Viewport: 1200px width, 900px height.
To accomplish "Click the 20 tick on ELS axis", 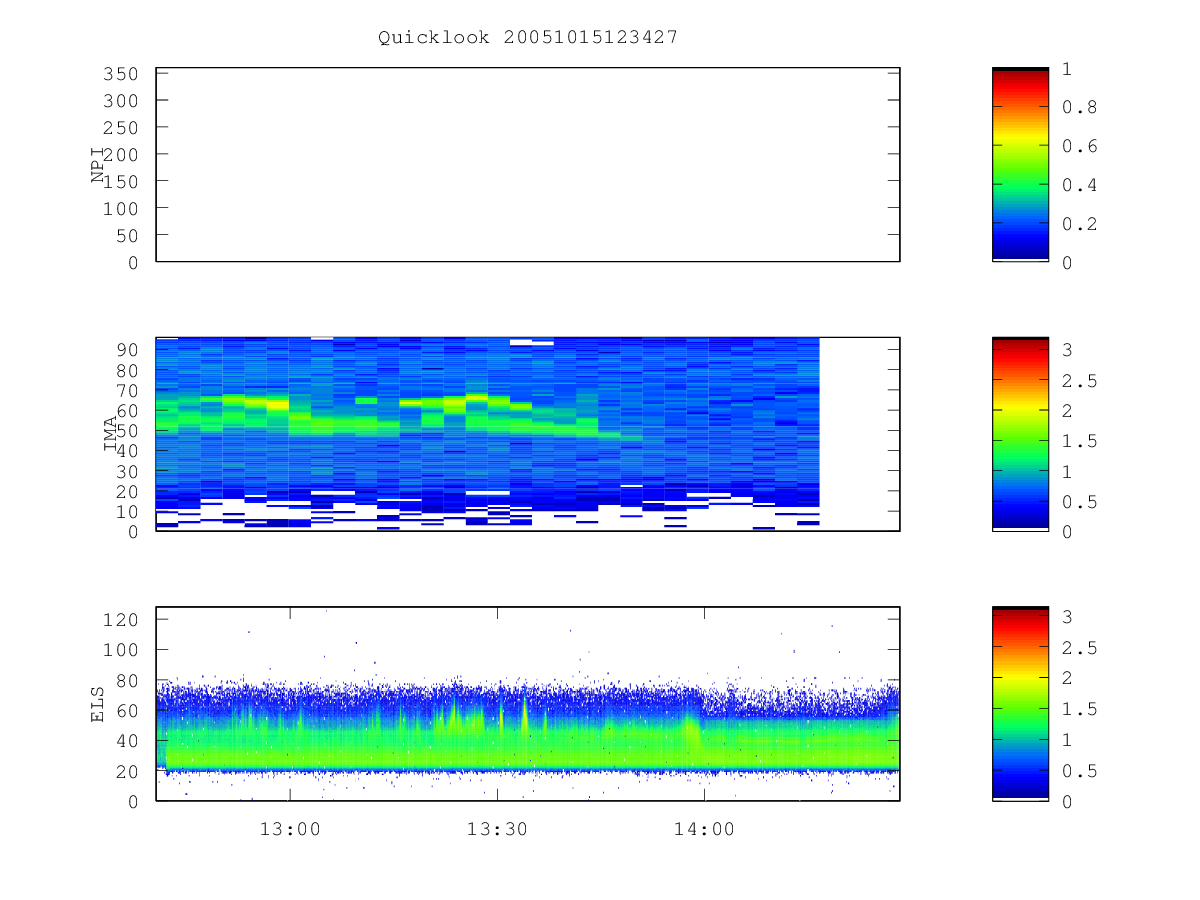I will [x=126, y=771].
